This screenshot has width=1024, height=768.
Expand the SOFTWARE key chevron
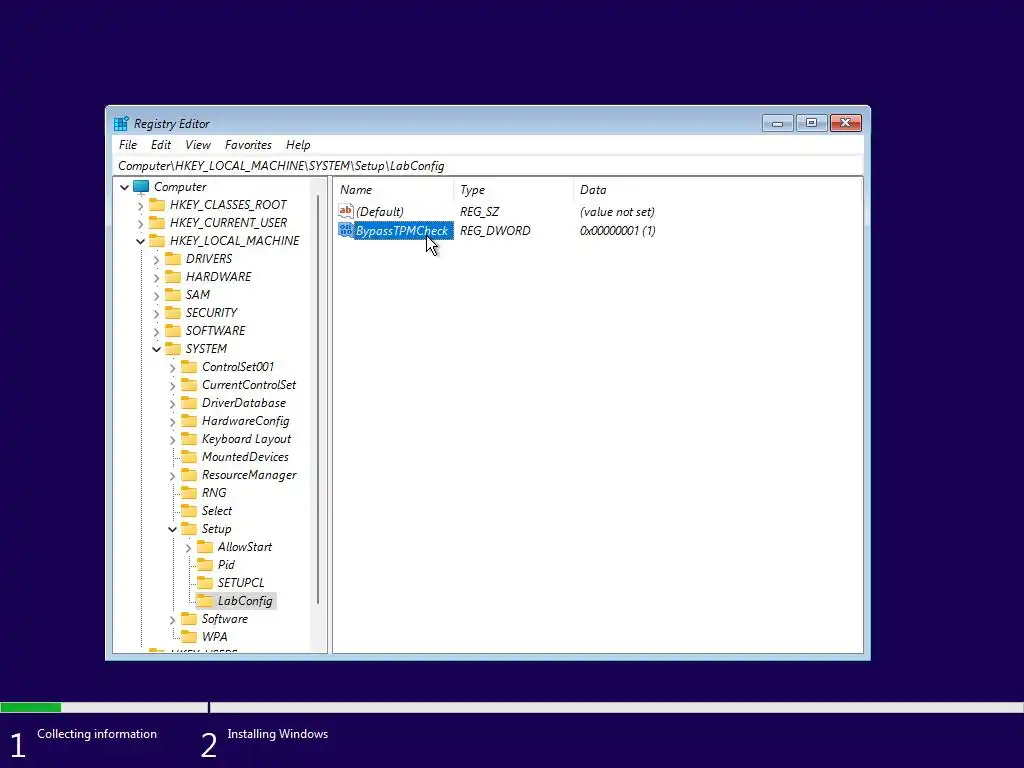156,332
